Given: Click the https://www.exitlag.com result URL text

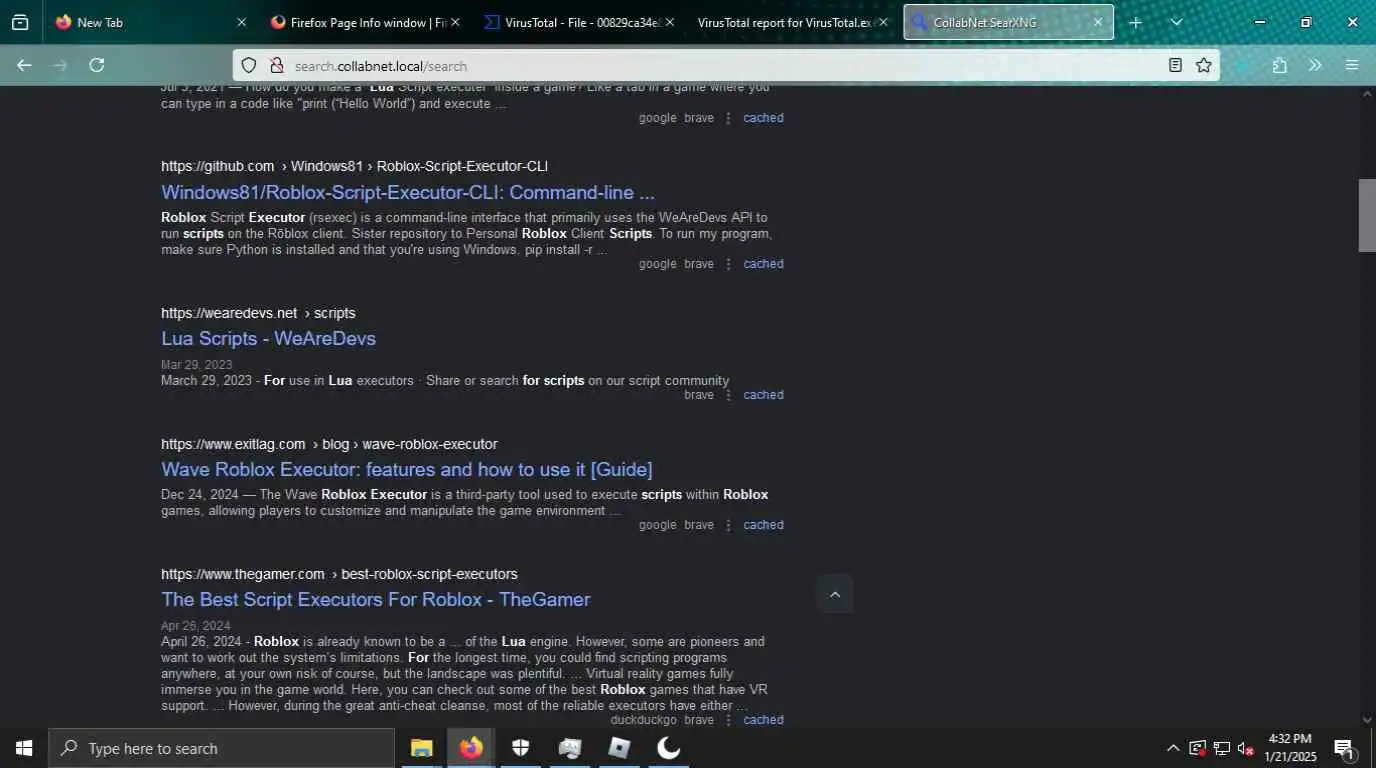Looking at the screenshot, I should point(233,444).
